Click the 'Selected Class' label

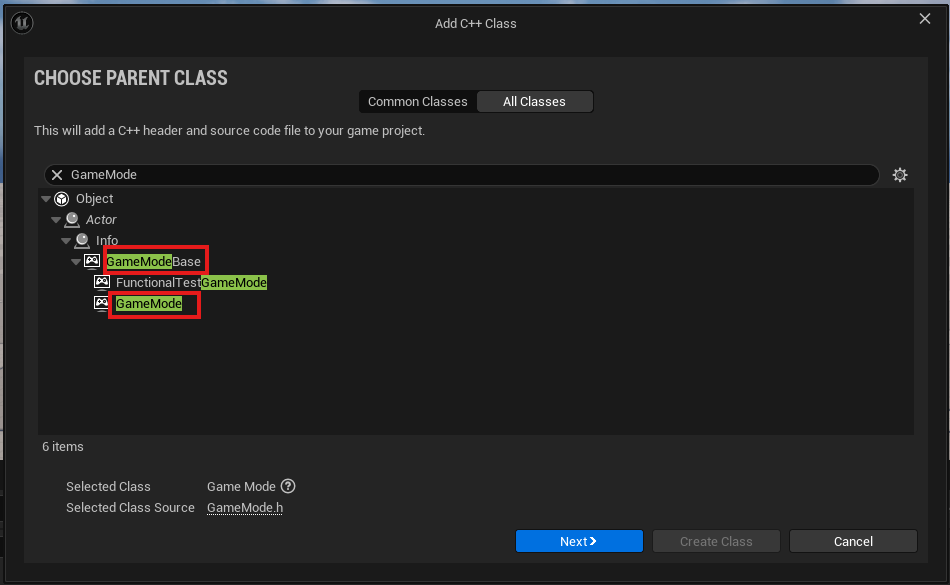point(108,486)
